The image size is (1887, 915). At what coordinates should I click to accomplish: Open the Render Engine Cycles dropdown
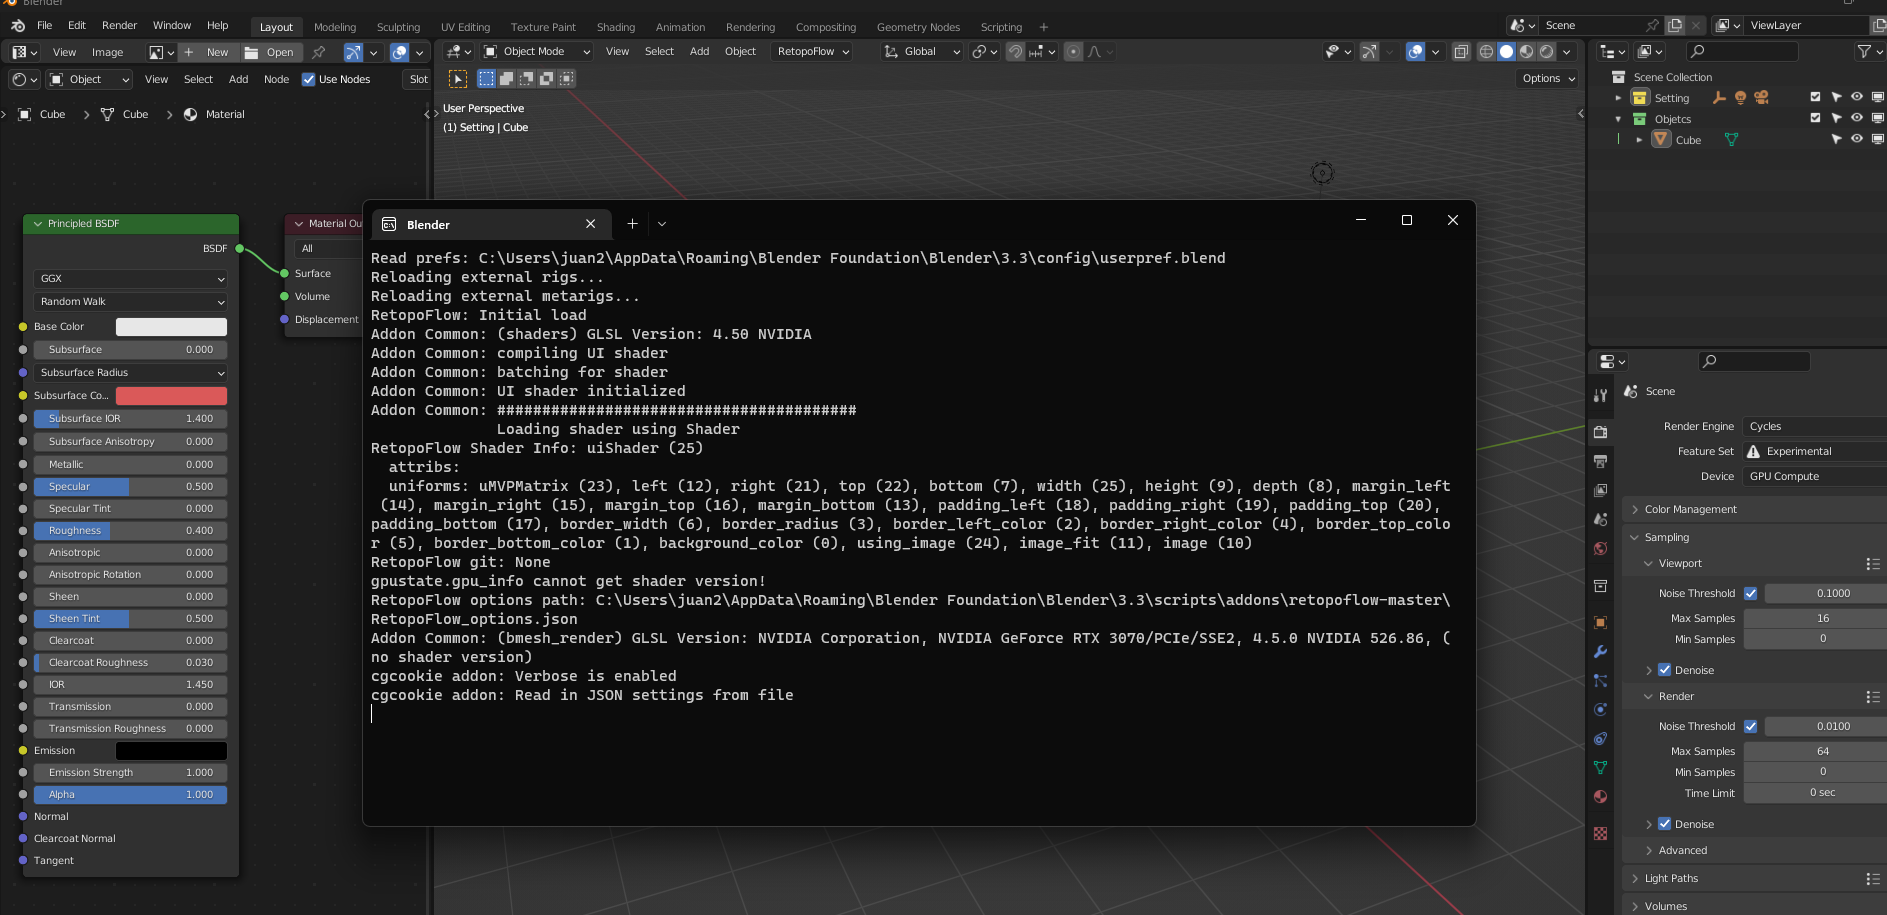pyautogui.click(x=1814, y=426)
